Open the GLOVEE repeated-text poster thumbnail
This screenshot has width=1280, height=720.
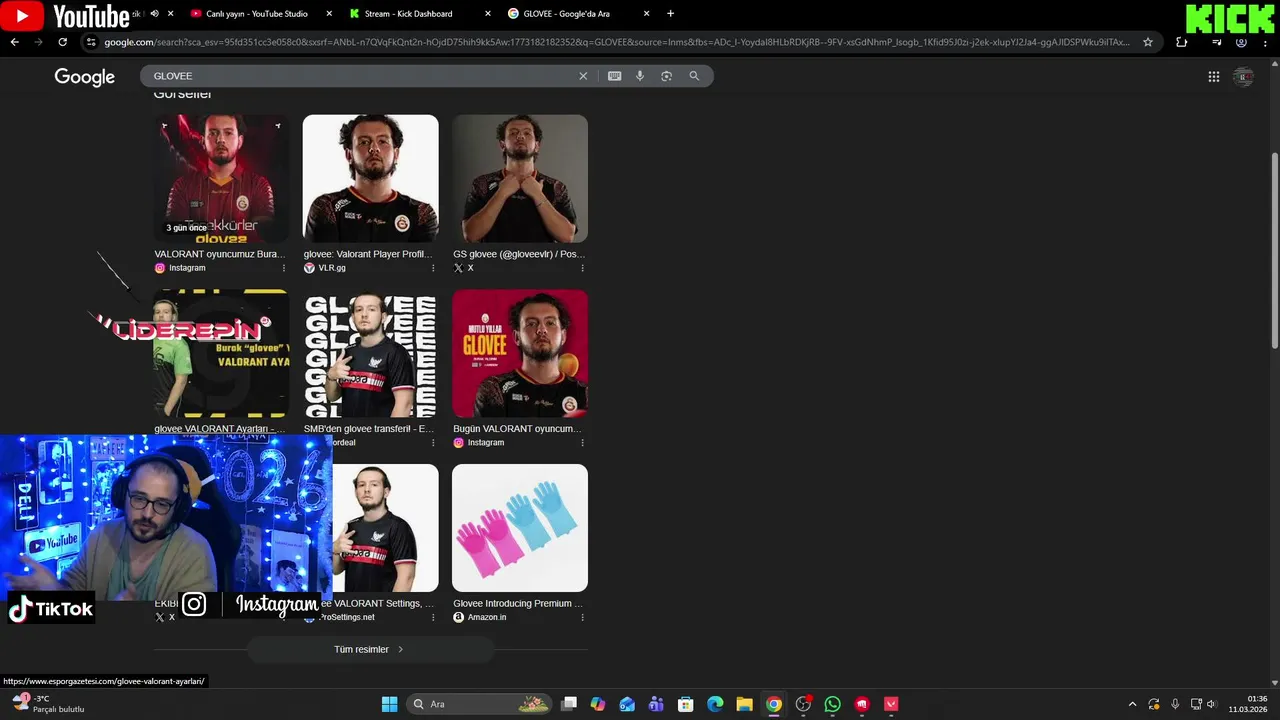(371, 353)
